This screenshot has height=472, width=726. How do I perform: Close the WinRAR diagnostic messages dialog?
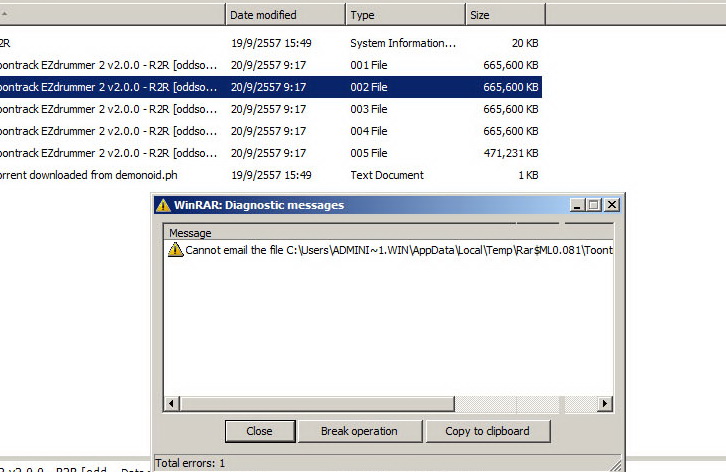(x=260, y=431)
